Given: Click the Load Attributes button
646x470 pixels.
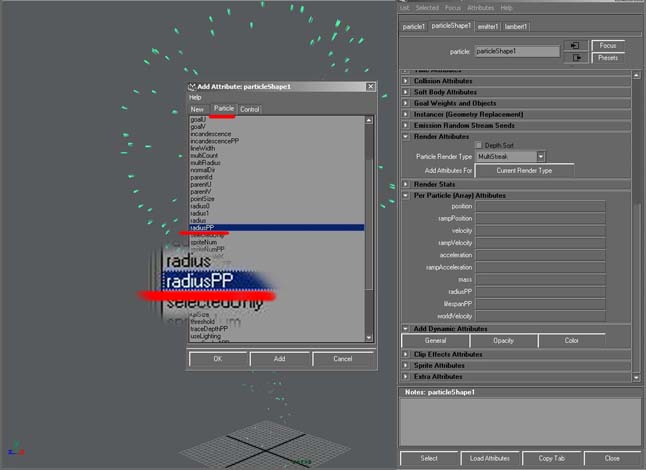Looking at the screenshot, I should (491, 458).
